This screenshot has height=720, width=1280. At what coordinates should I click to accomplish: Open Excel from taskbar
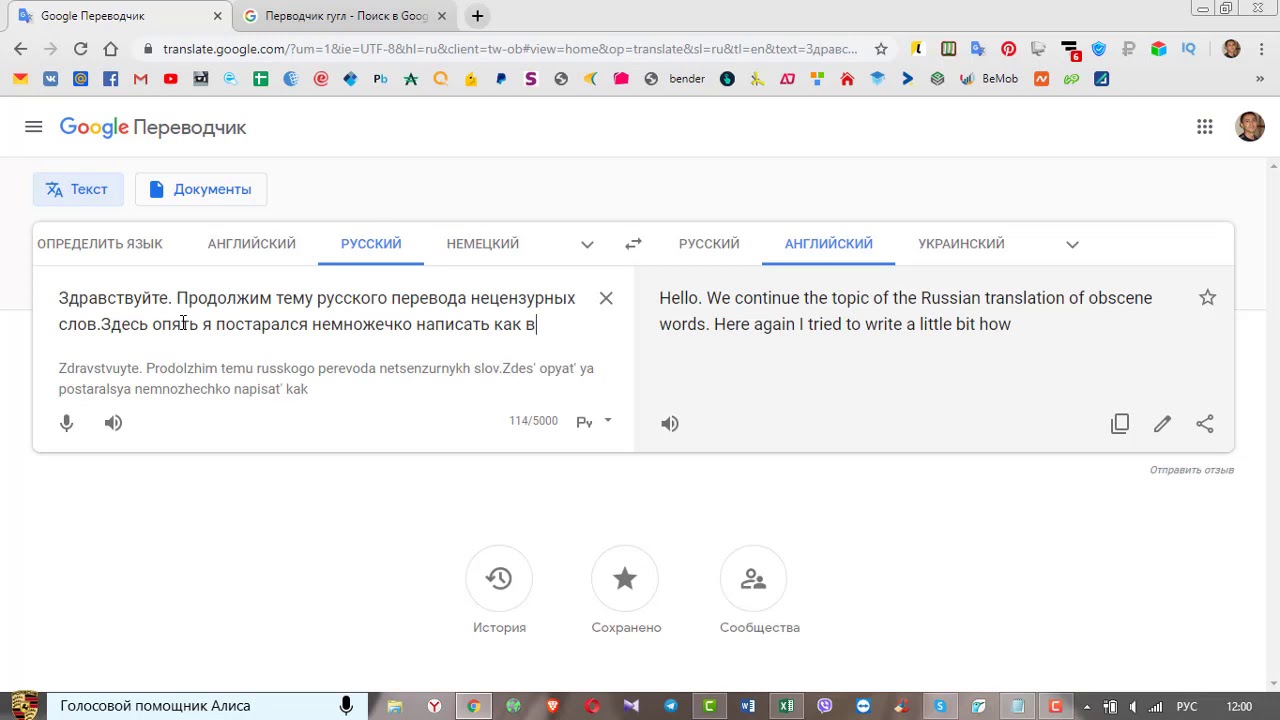[786, 706]
